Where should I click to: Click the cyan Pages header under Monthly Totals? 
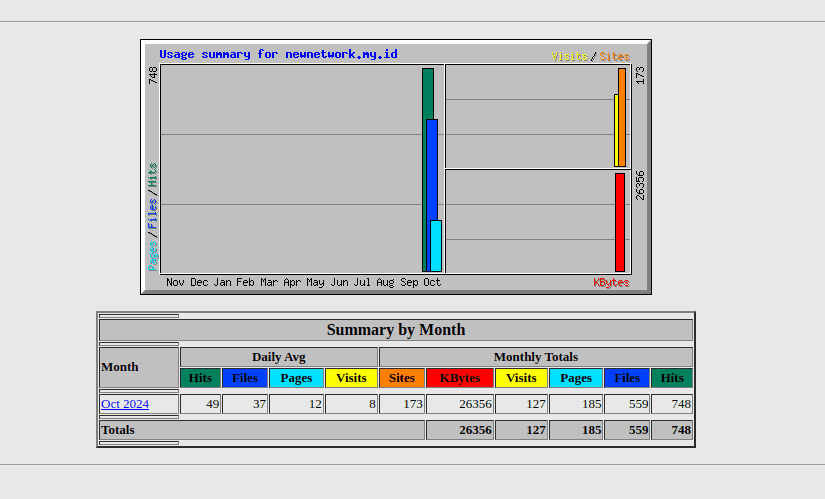point(576,378)
